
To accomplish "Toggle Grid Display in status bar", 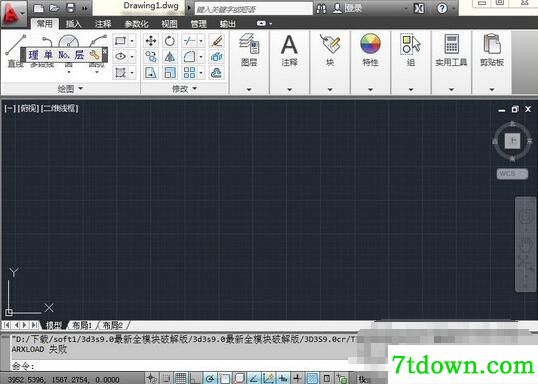I will click(x=181, y=378).
